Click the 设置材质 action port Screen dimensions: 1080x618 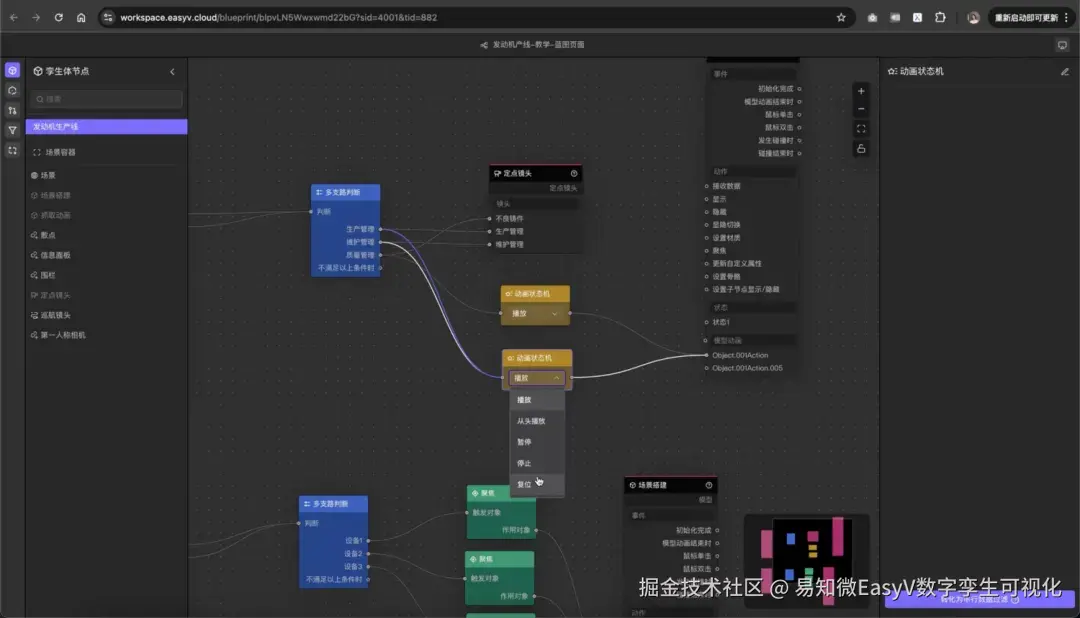coord(726,238)
